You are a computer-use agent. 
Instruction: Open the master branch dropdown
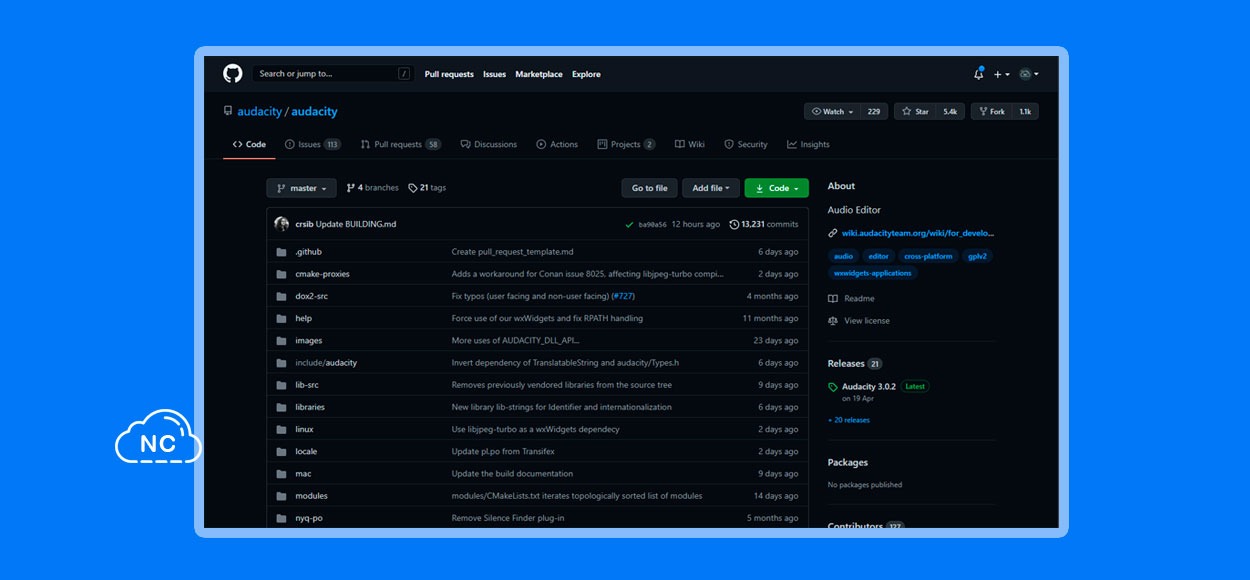[x=301, y=188]
